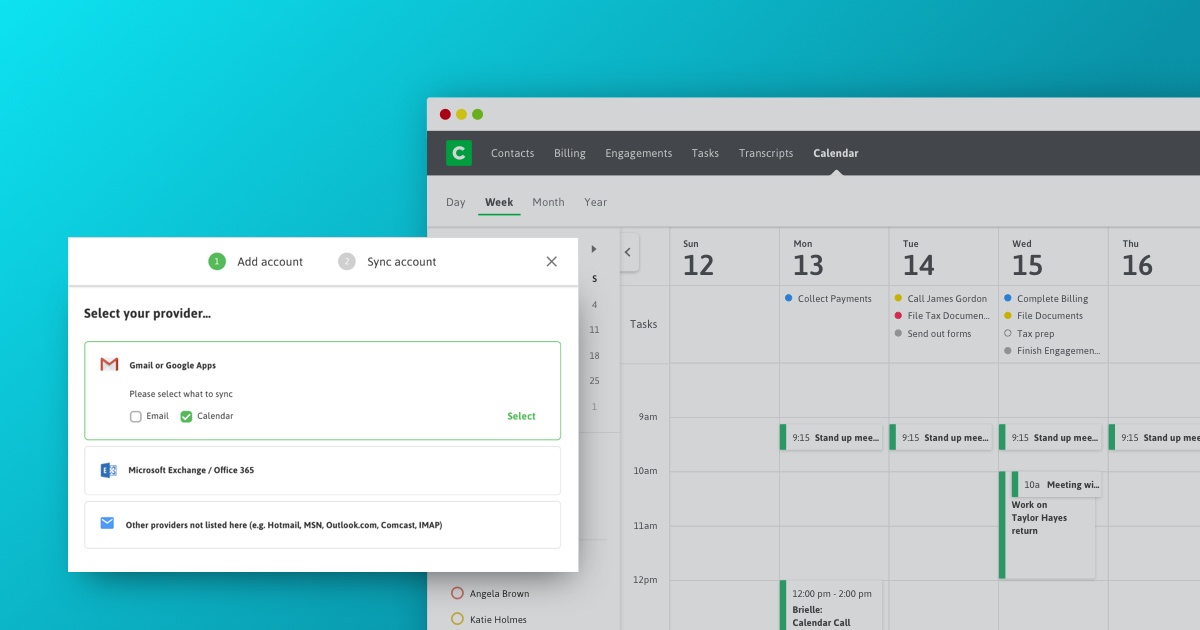This screenshot has width=1200, height=630.
Task: Click the green Canopy logo icon
Action: 459,153
